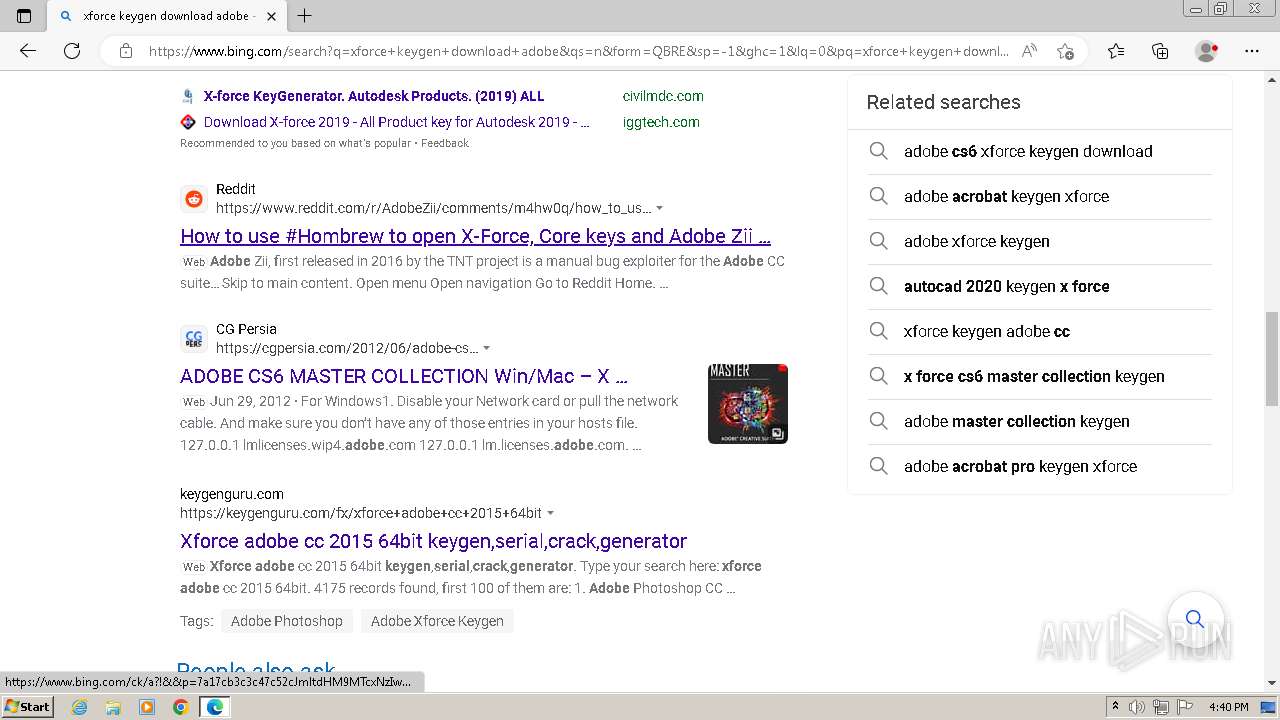Open the Adobe CS6 Master Collection thumbnail
This screenshot has height=720, width=1280.
click(748, 404)
